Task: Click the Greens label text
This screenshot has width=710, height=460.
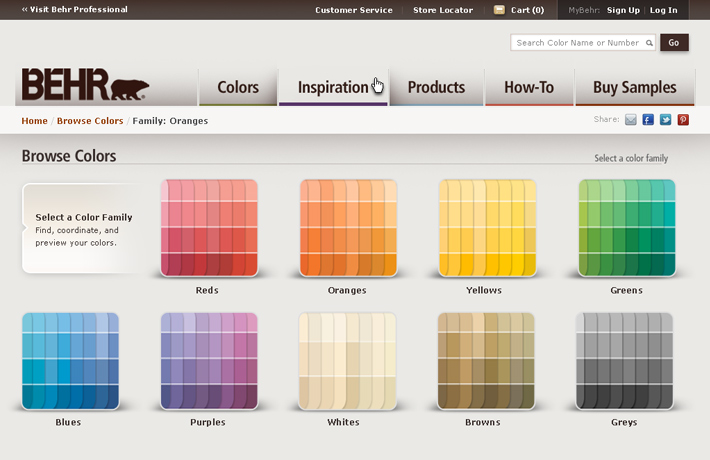Action: pyautogui.click(x=626, y=290)
